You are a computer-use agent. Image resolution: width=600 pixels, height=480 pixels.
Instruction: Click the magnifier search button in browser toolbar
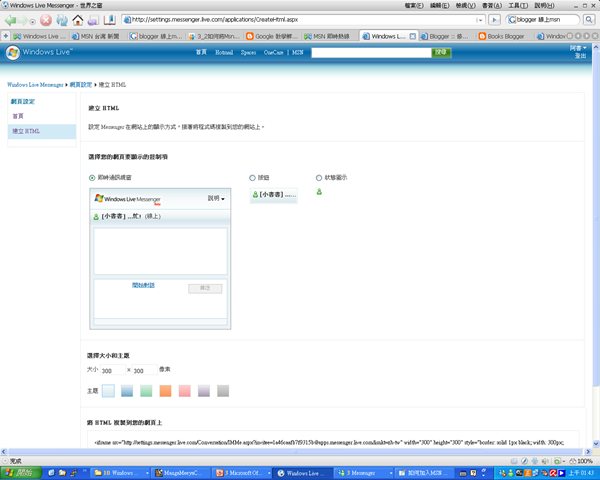coord(589,20)
